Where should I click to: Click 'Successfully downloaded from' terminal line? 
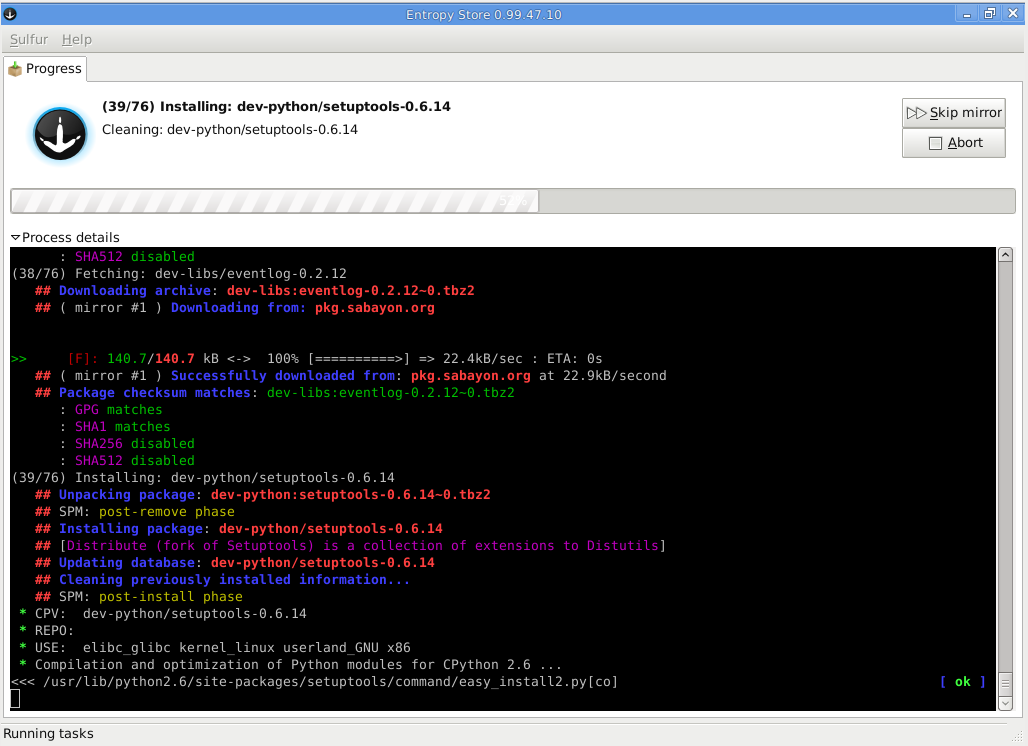click(351, 376)
